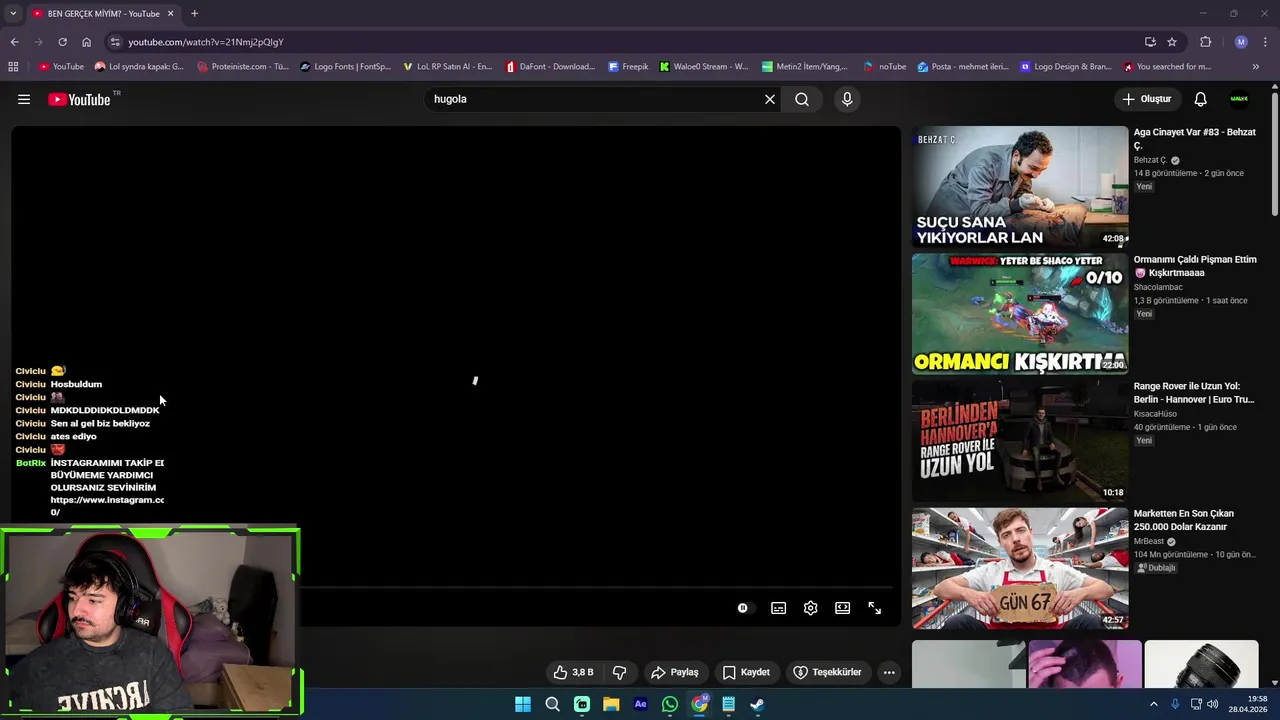Click the page vertical scrollbar

click(1274, 155)
